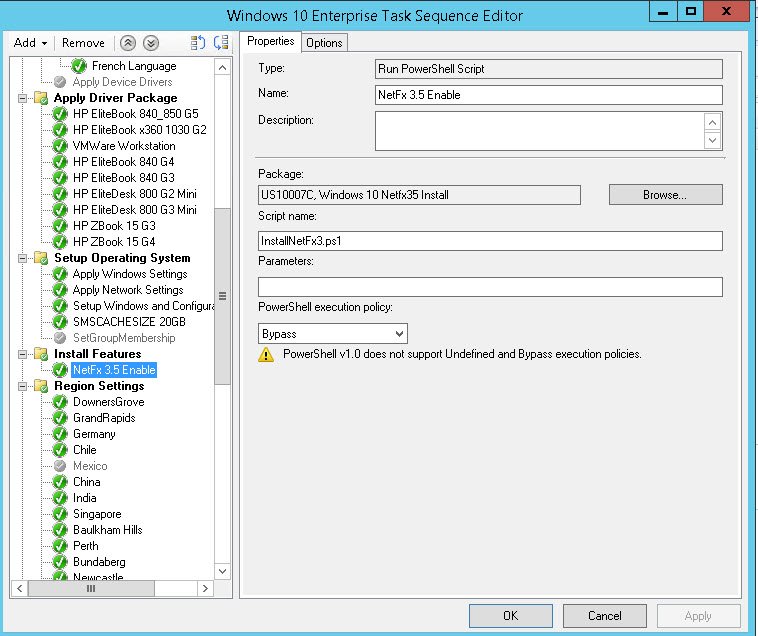Click into the Description text box
Screen dimensions: 758x636
pyautogui.click(x=539, y=131)
